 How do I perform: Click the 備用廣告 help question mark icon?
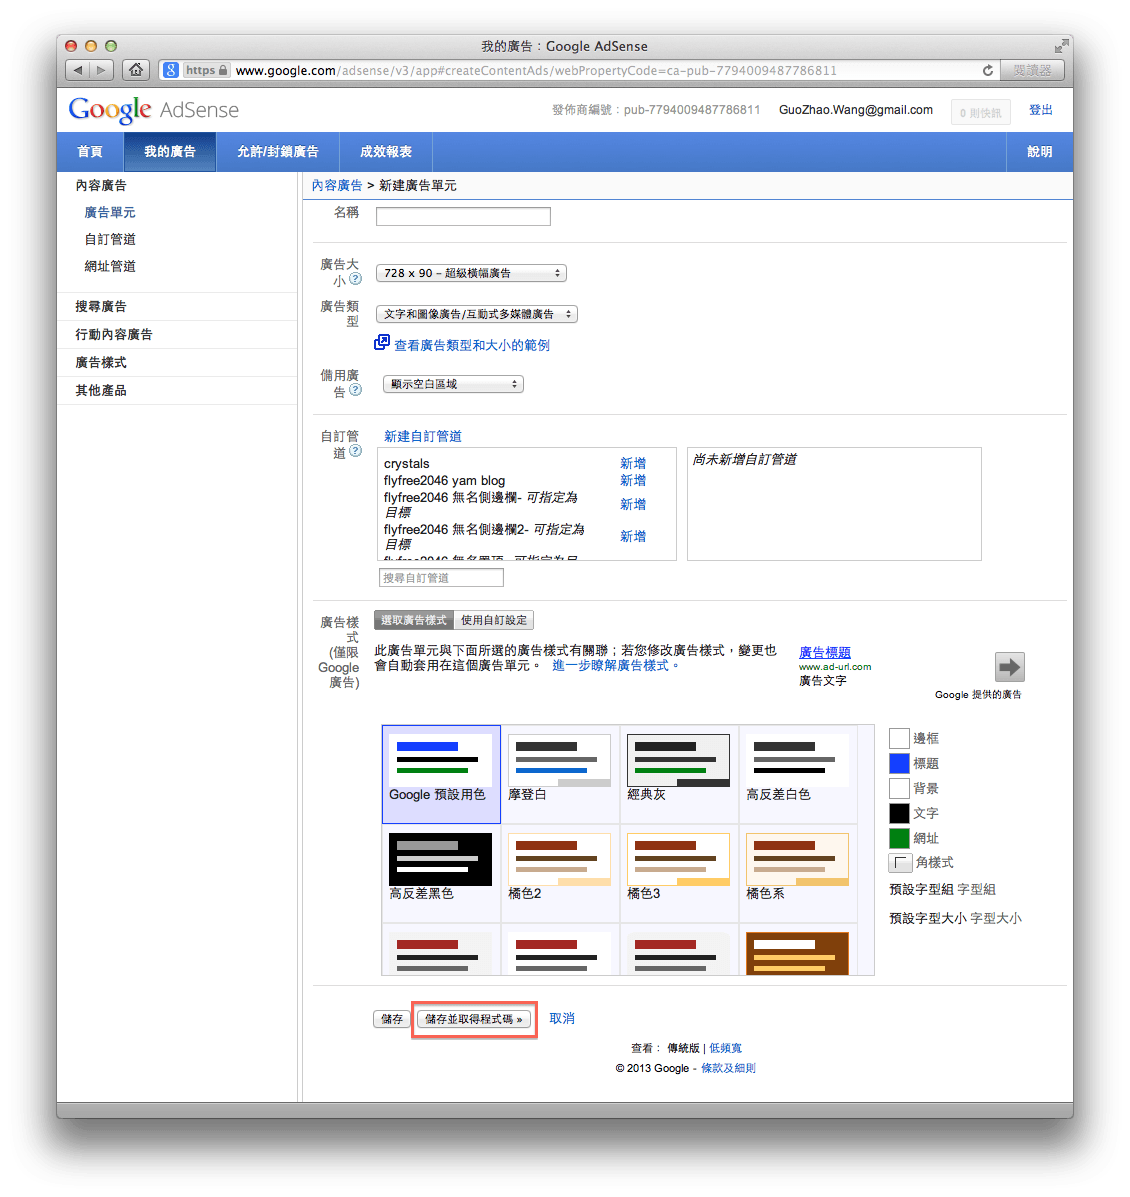(x=357, y=390)
